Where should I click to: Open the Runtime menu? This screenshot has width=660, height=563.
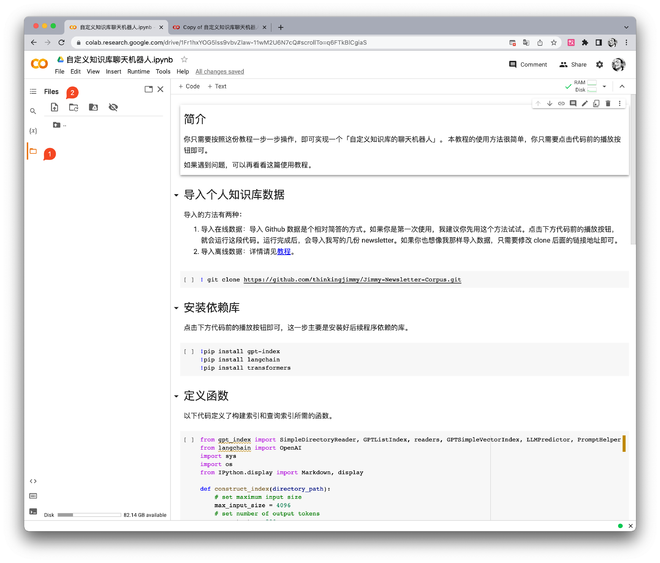click(138, 72)
